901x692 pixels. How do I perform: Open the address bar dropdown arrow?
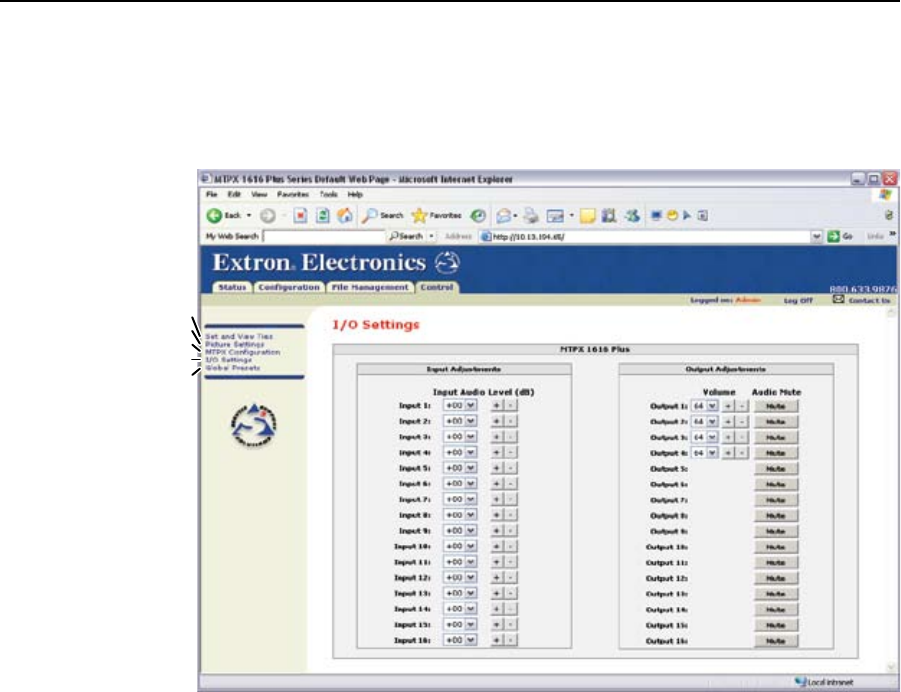click(817, 236)
